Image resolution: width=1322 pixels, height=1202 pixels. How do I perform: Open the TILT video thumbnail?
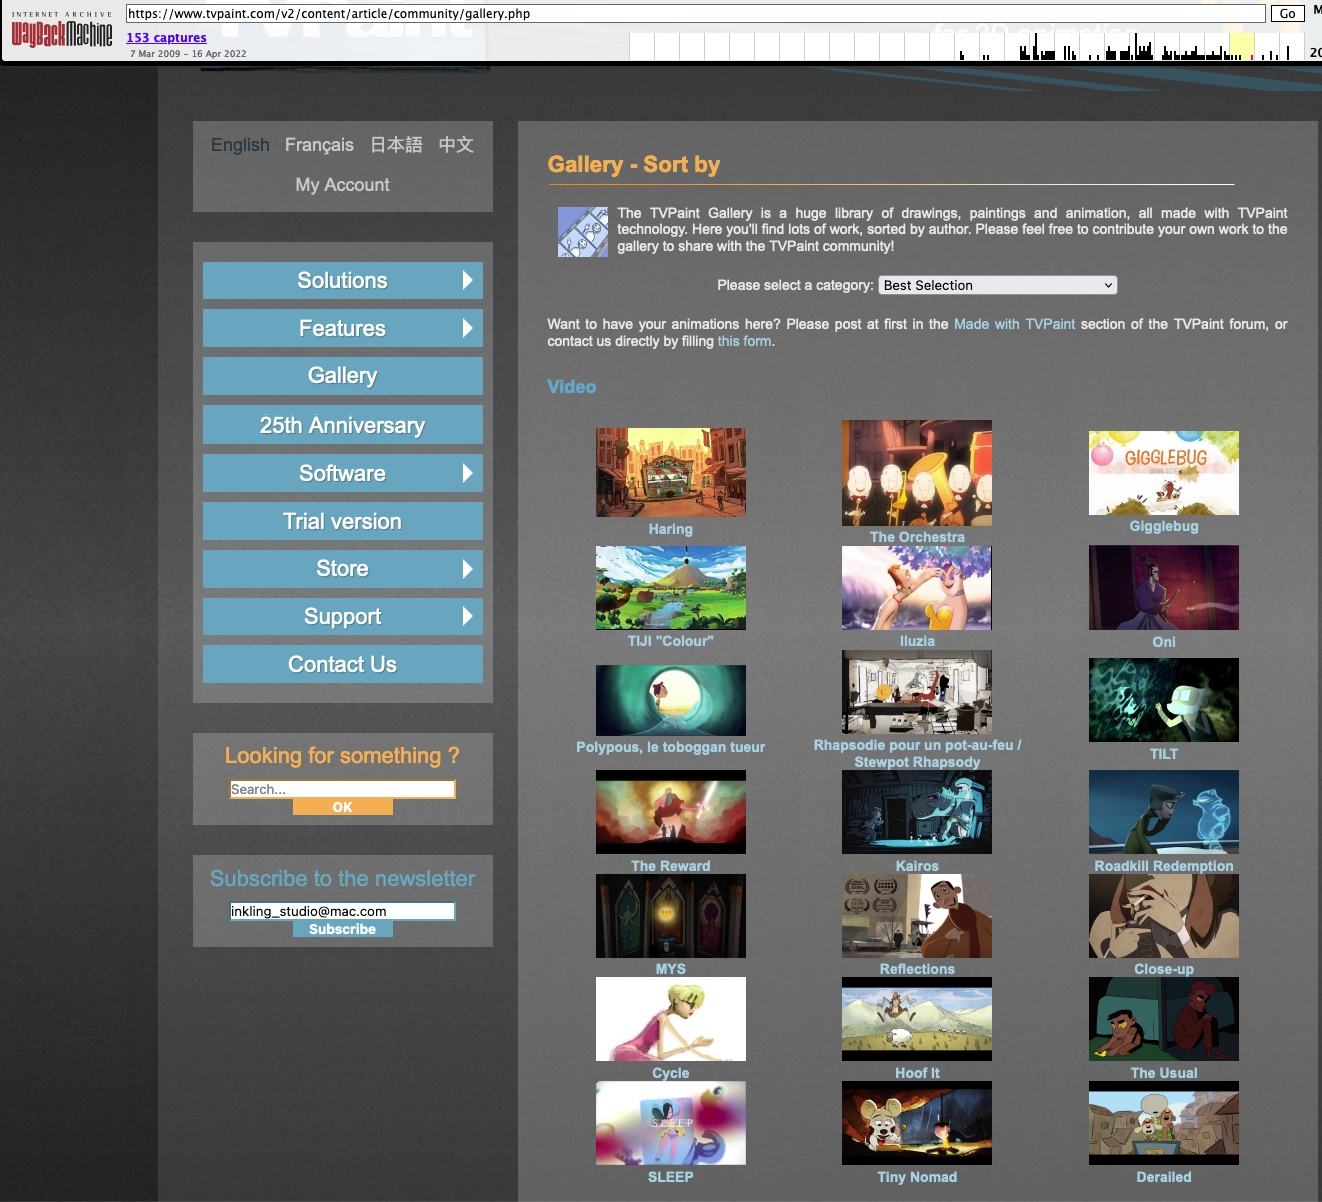[1164, 700]
